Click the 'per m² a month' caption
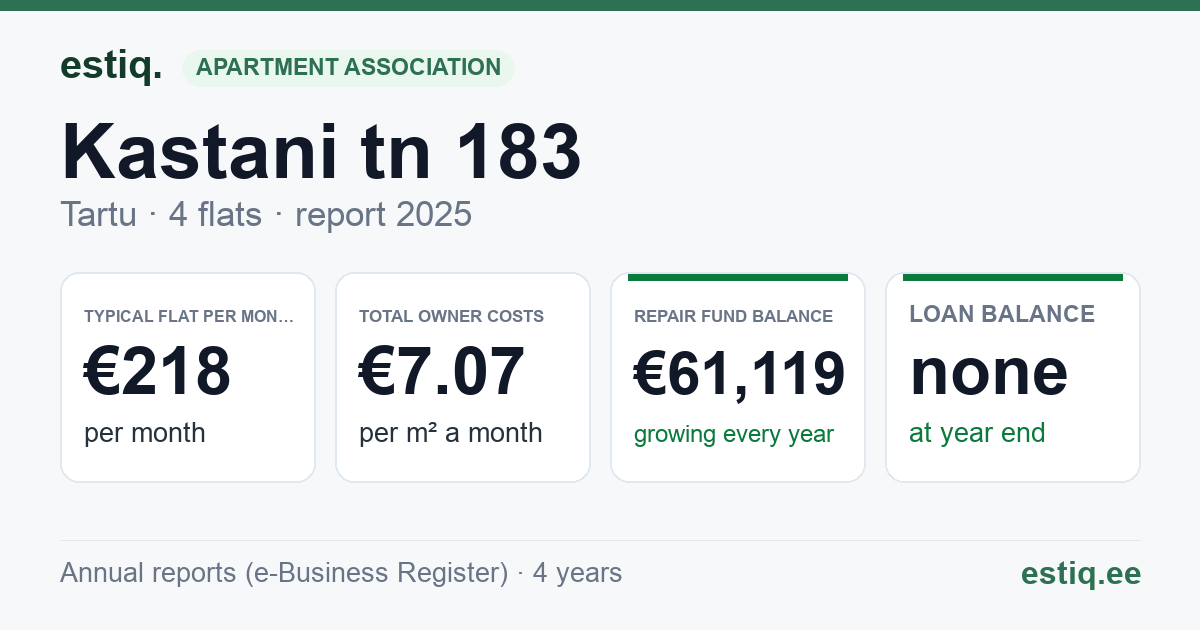This screenshot has height=630, width=1200. coord(451,433)
